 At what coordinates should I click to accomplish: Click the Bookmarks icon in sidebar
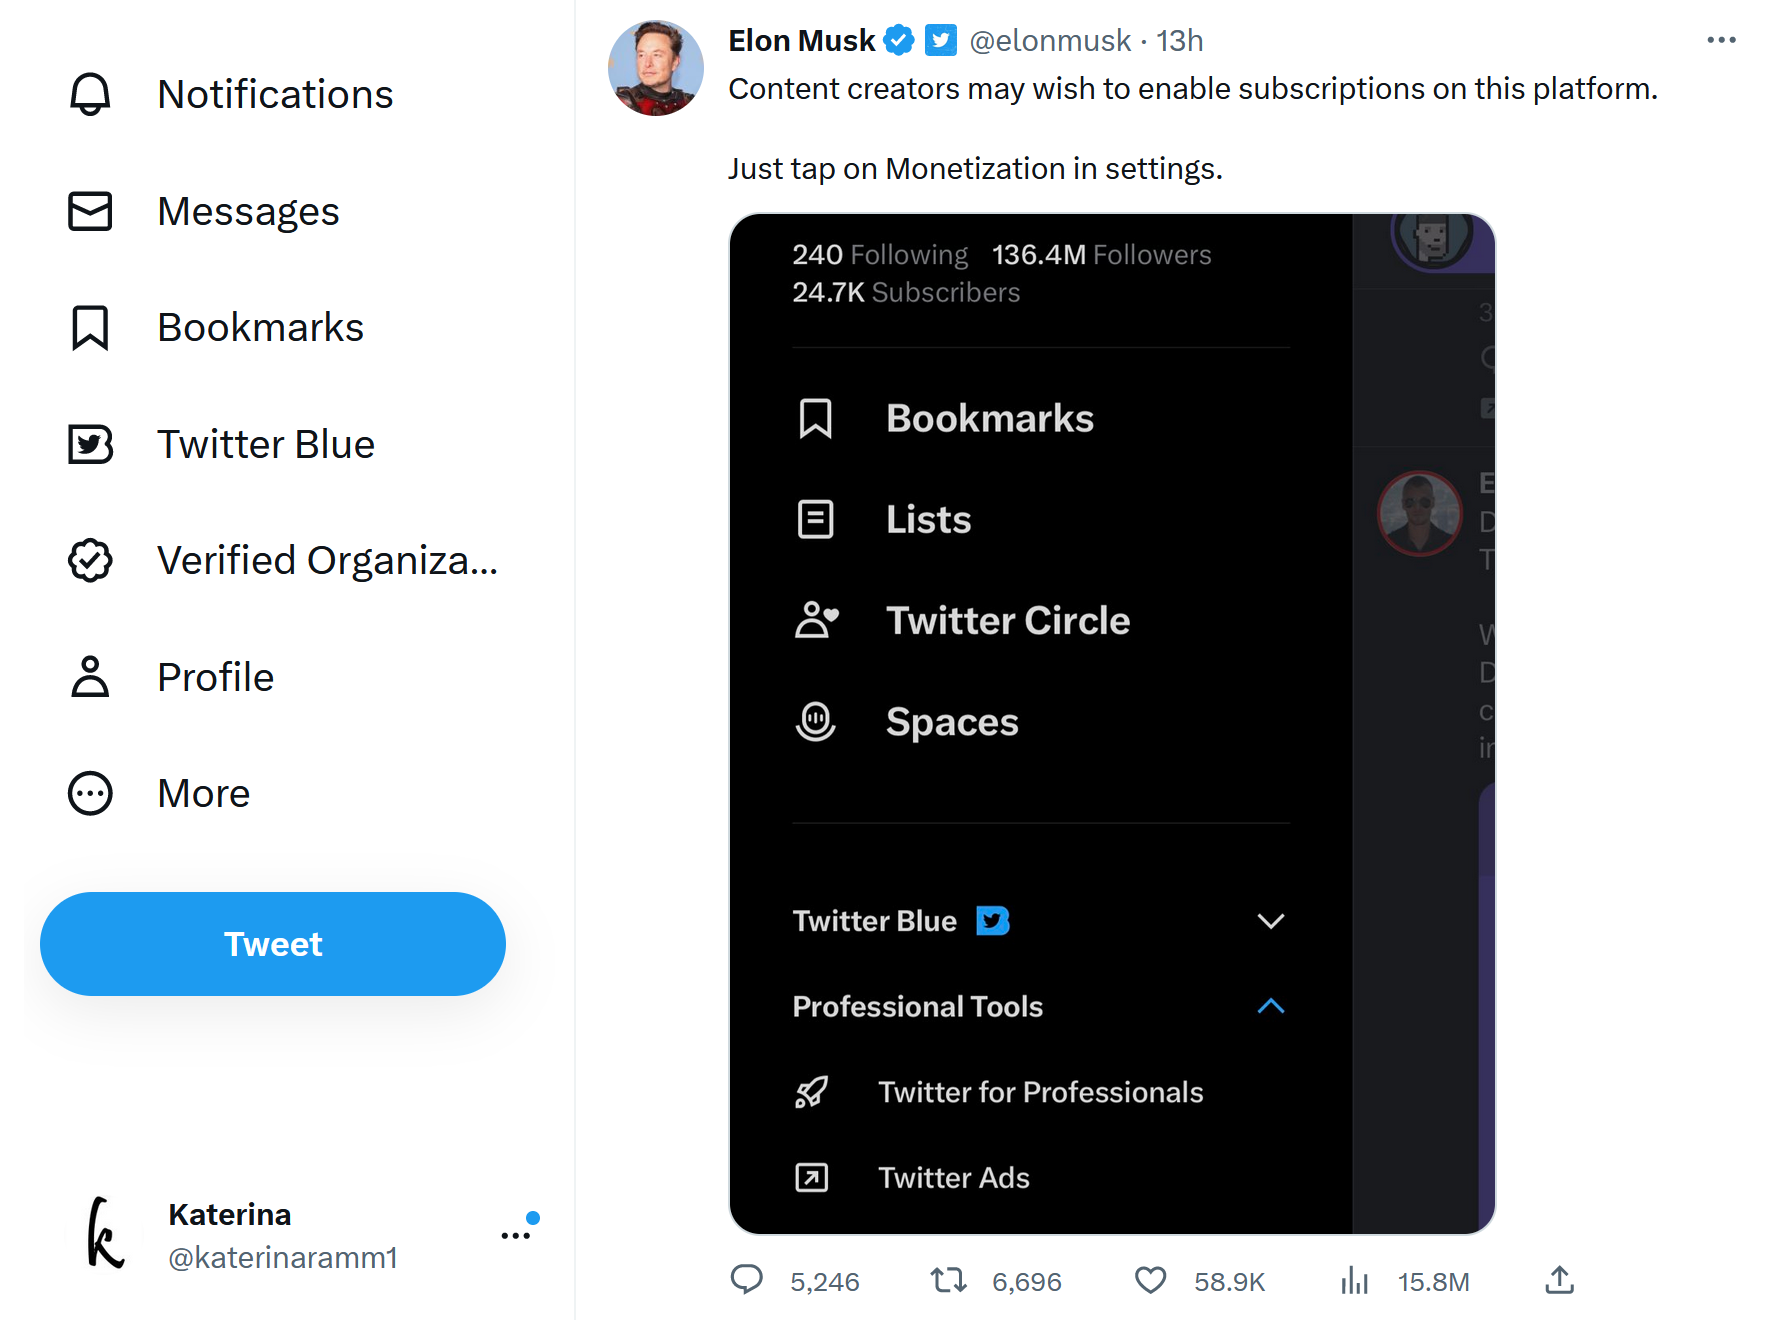[90, 328]
